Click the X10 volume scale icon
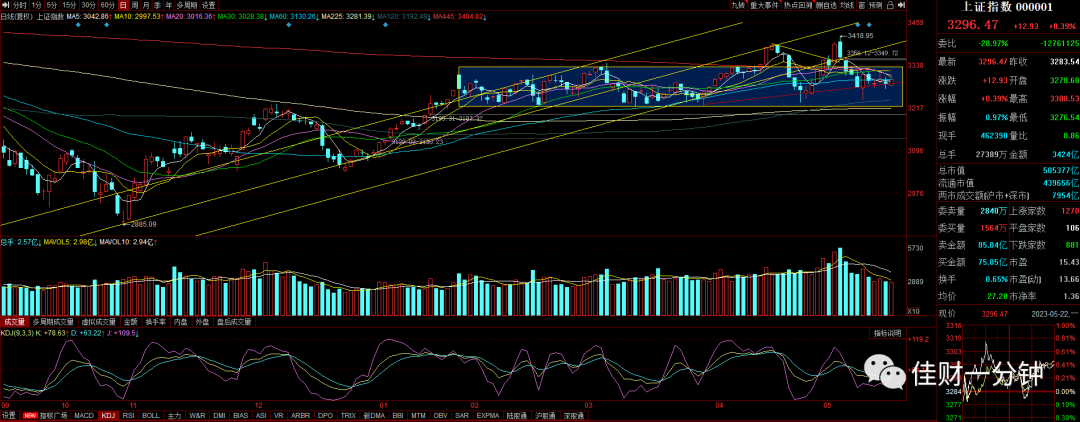The image size is (1080, 422). coord(913,311)
